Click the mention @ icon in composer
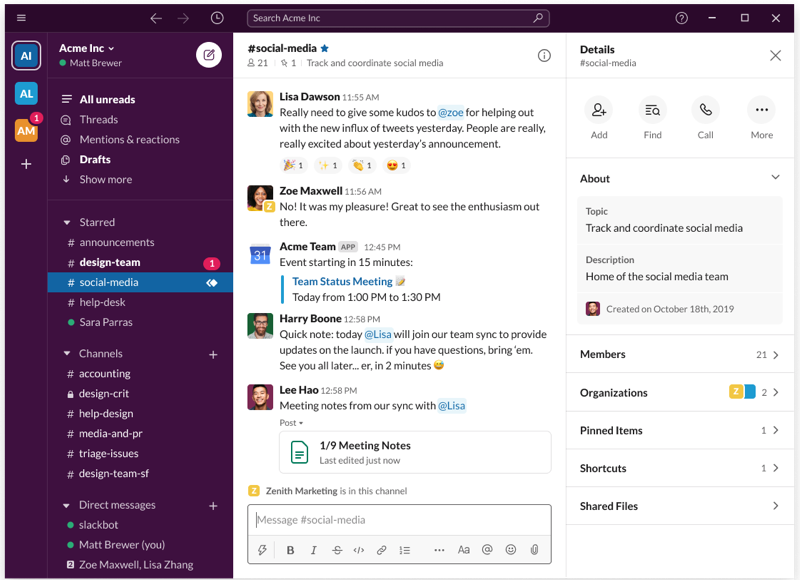 click(487, 549)
